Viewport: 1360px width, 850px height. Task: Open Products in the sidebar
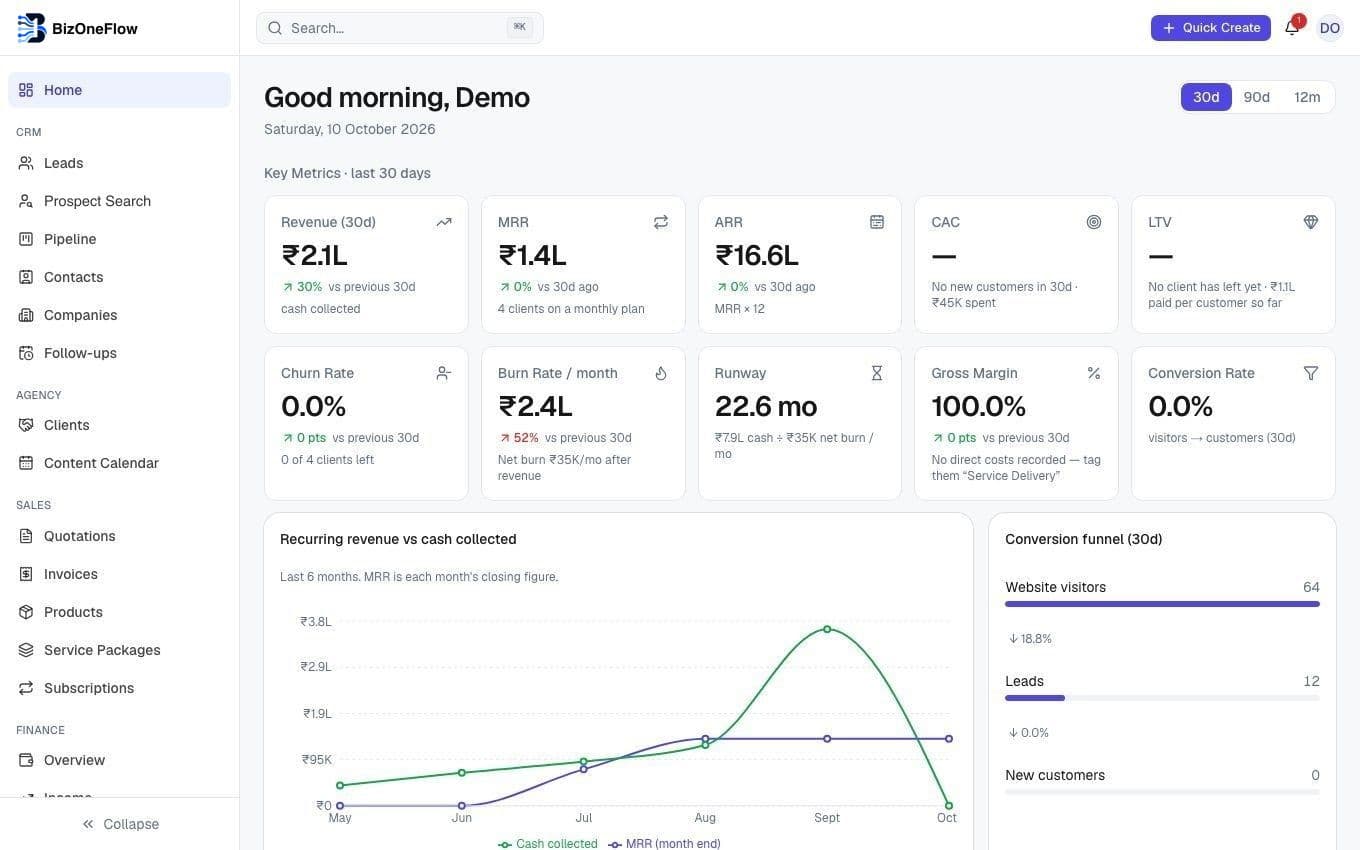119,612
